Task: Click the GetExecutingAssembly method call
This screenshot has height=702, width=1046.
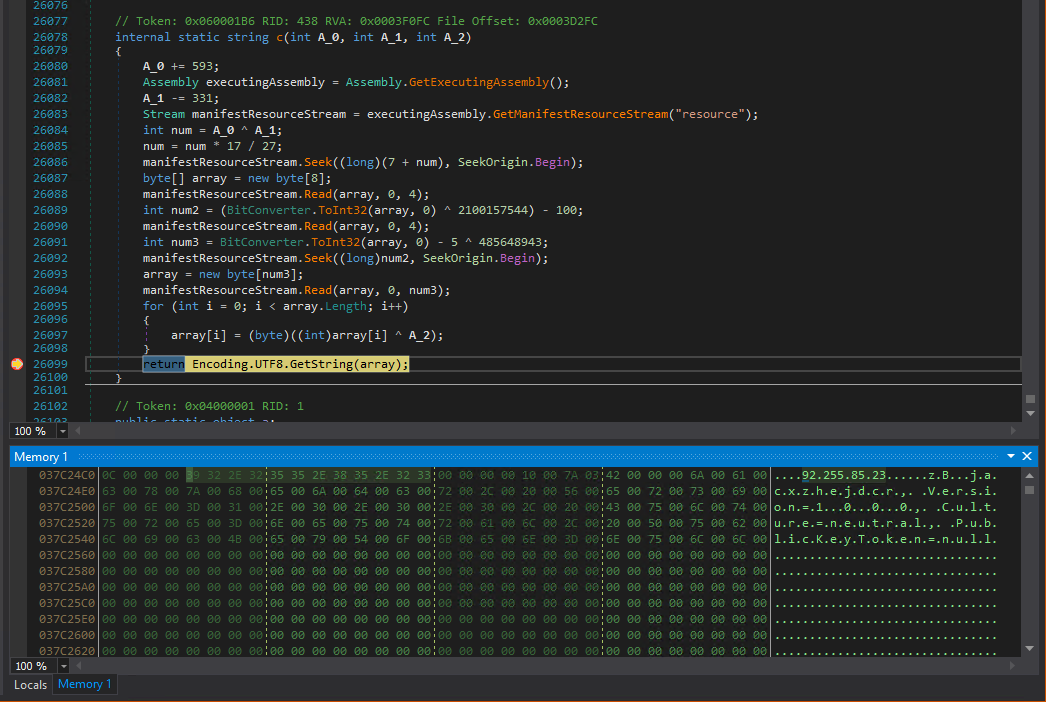Action: (478, 82)
